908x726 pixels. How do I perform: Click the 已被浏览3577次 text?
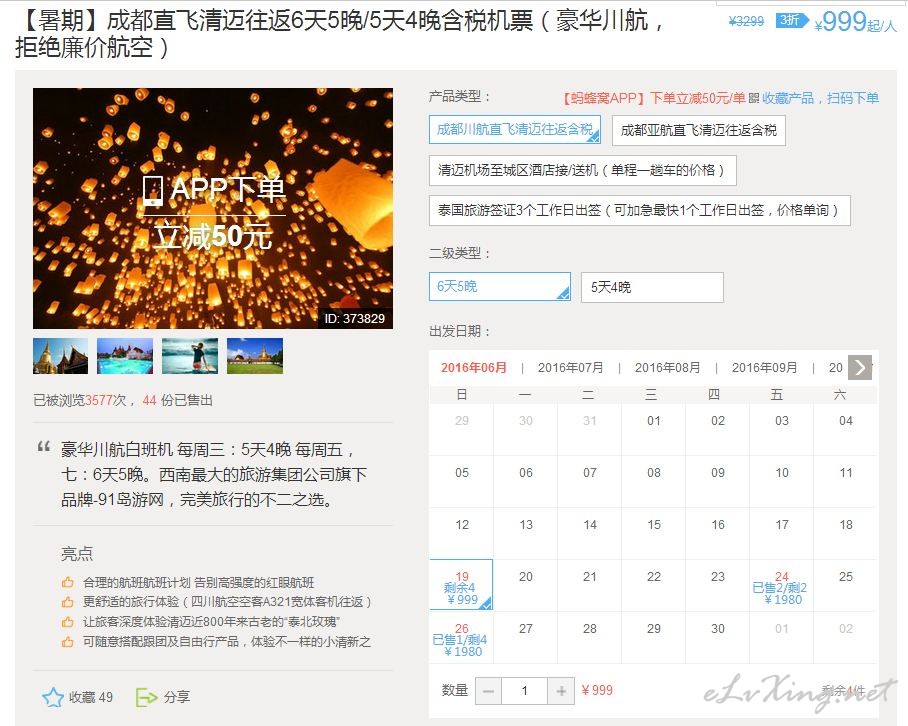click(79, 400)
